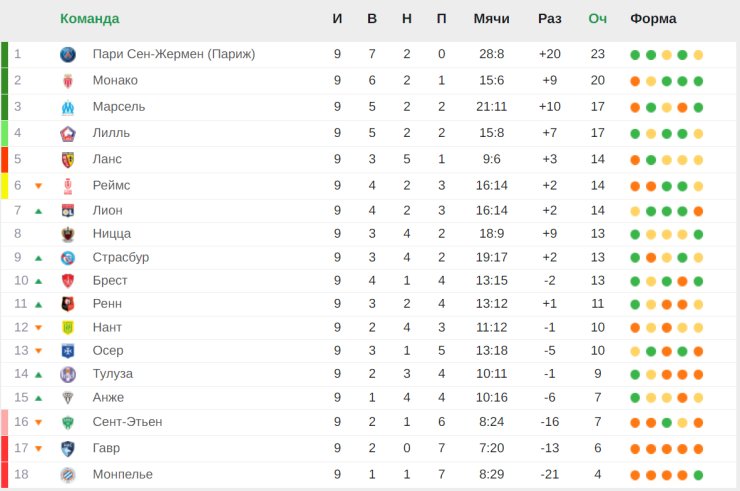Click PSG's latest yellow form dot
Image resolution: width=740 pixels, height=491 pixels.
point(698,55)
